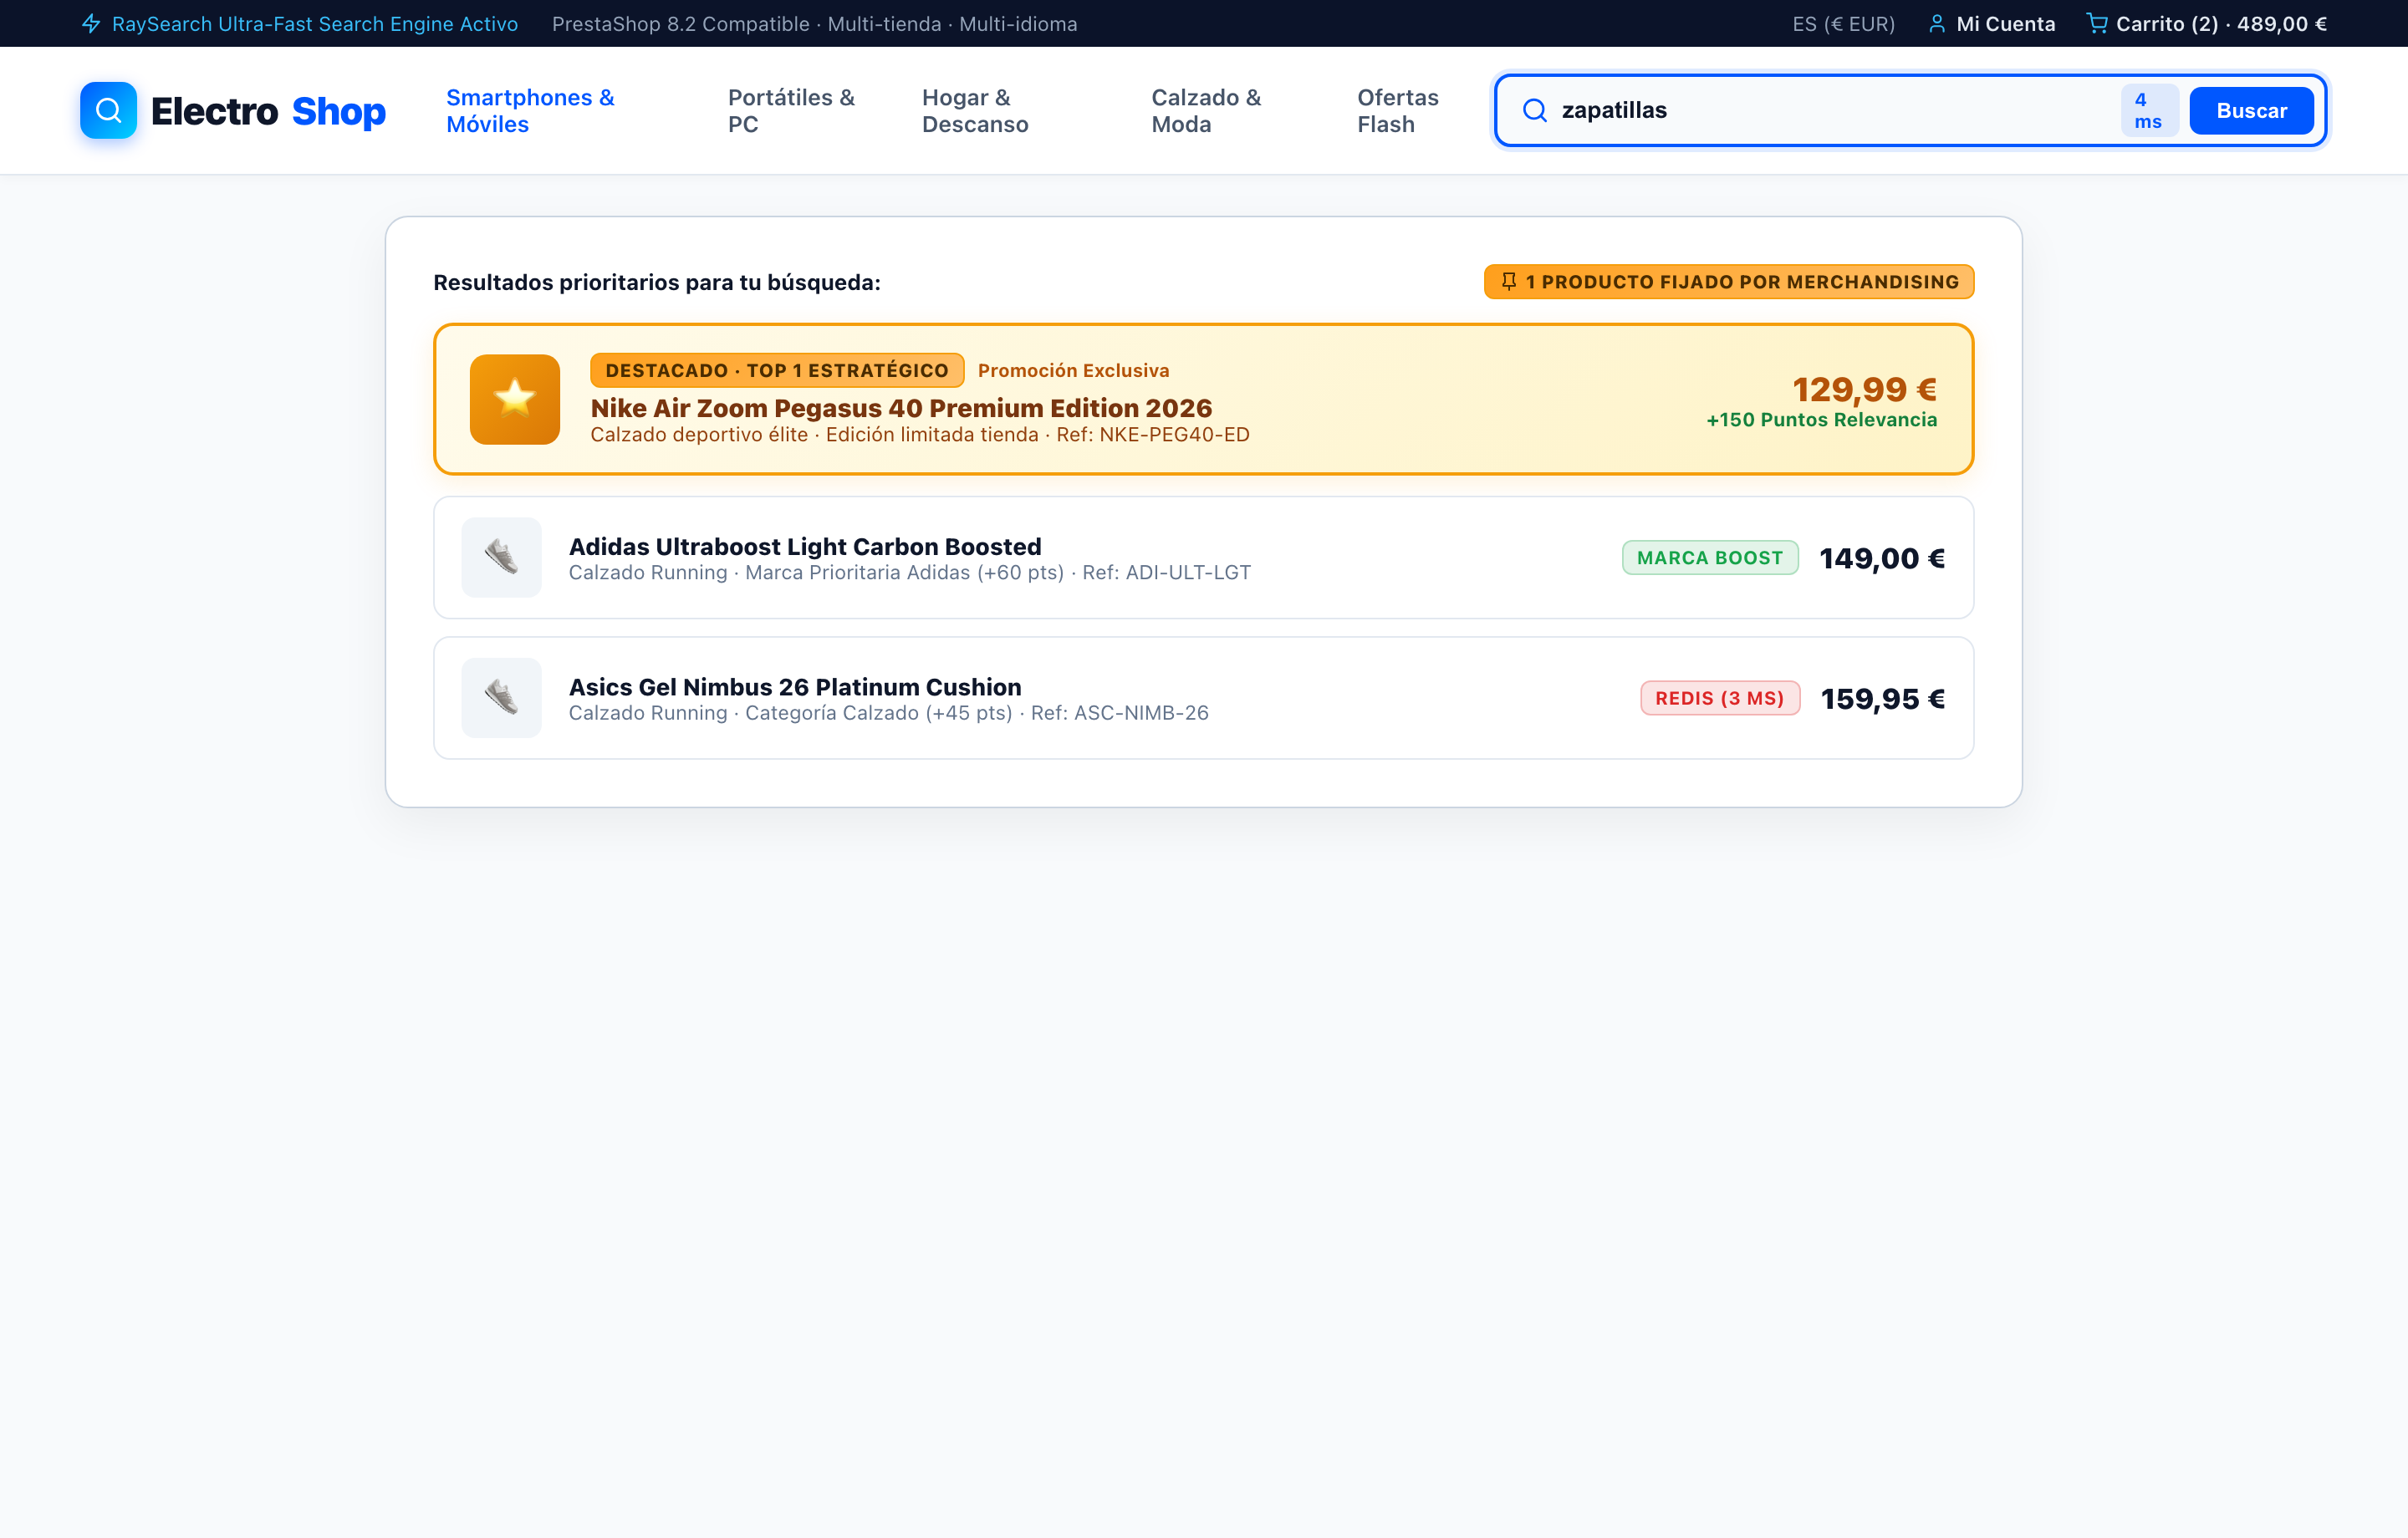Click the Ref: NKE-PEG40-ED description line
This screenshot has width=2408, height=1538.
(920, 434)
